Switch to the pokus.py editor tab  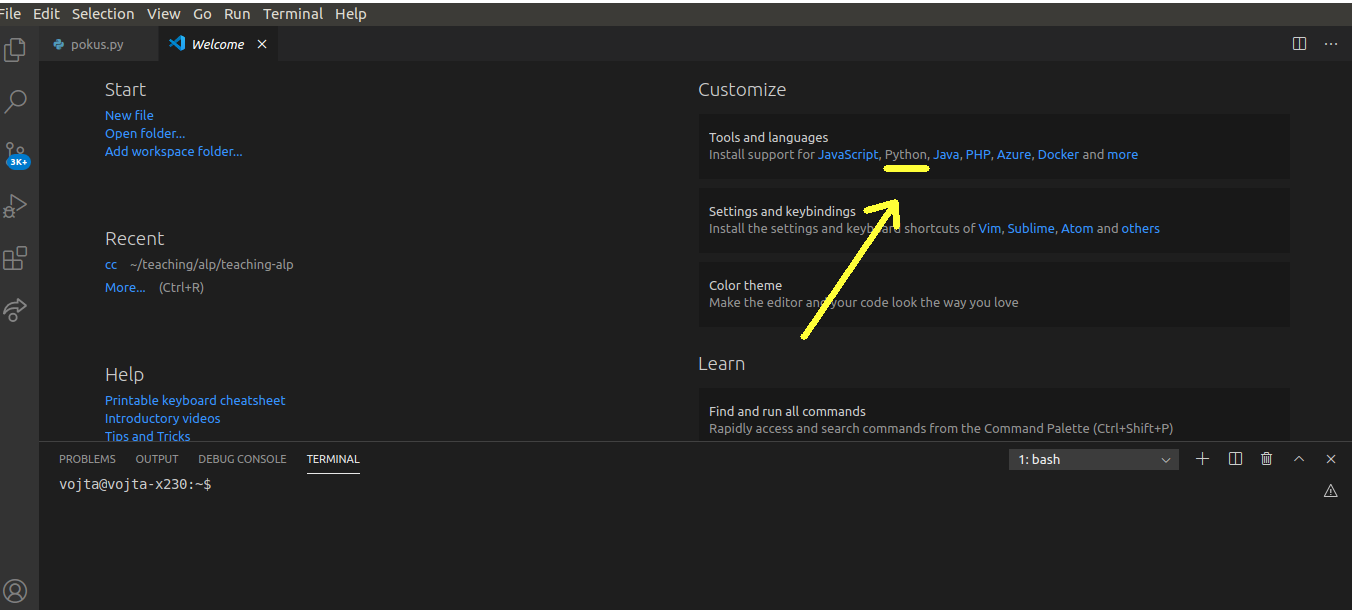tap(98, 44)
